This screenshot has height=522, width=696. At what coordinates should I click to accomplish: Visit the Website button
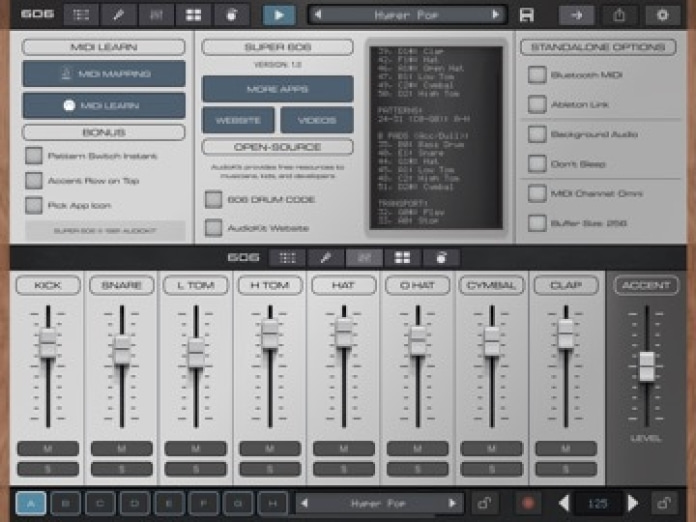pyautogui.click(x=238, y=120)
